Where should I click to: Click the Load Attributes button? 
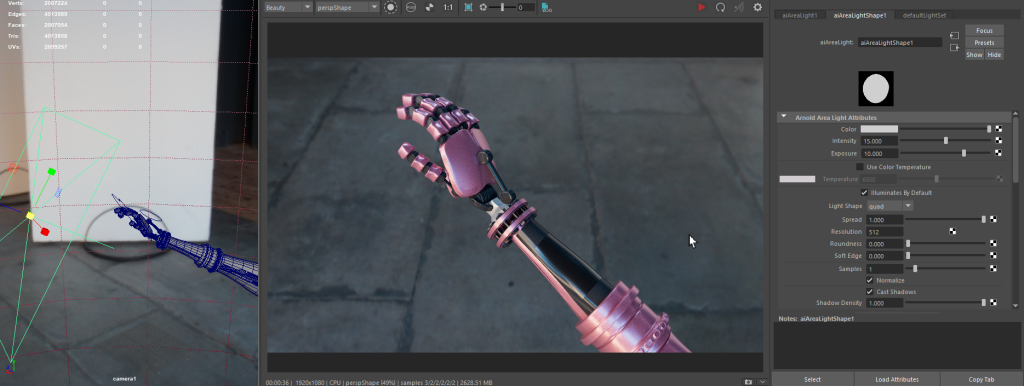(897, 379)
